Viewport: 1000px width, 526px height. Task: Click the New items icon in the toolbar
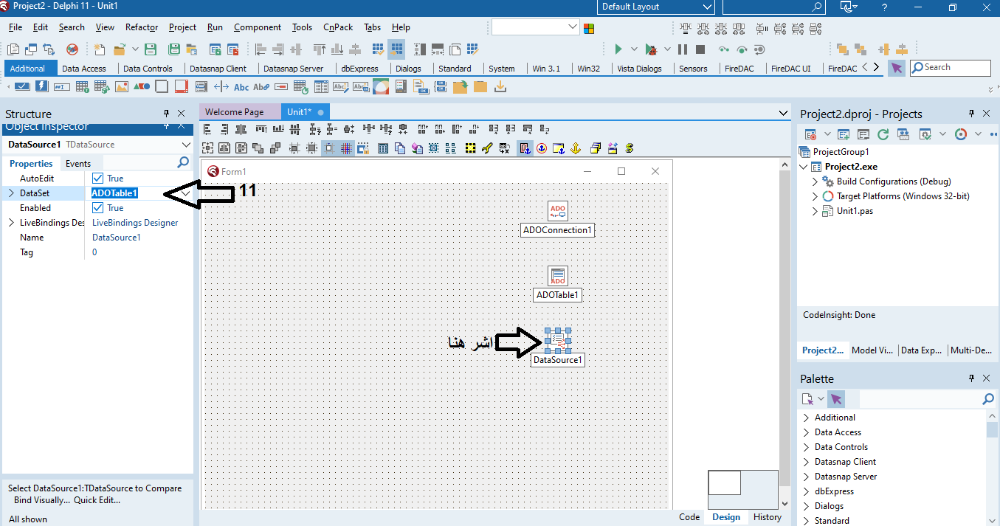click(x=99, y=49)
